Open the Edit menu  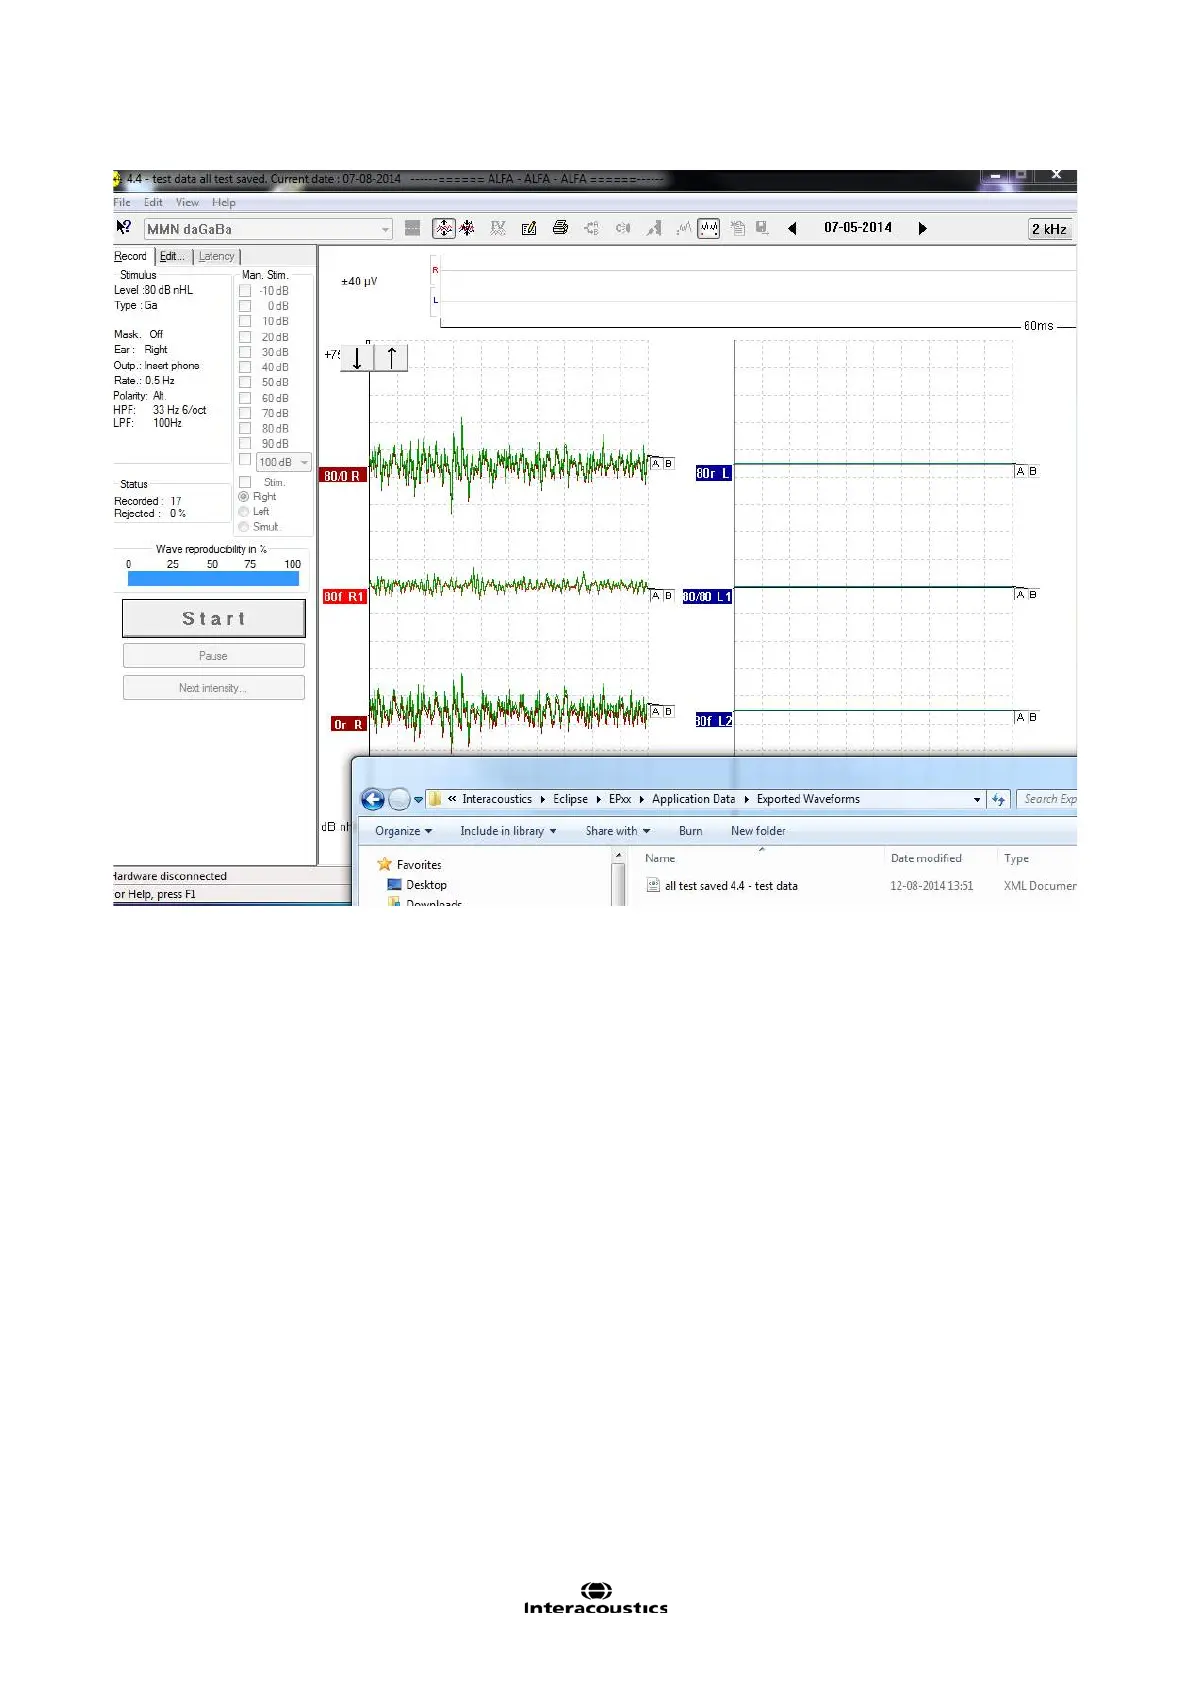coord(153,202)
